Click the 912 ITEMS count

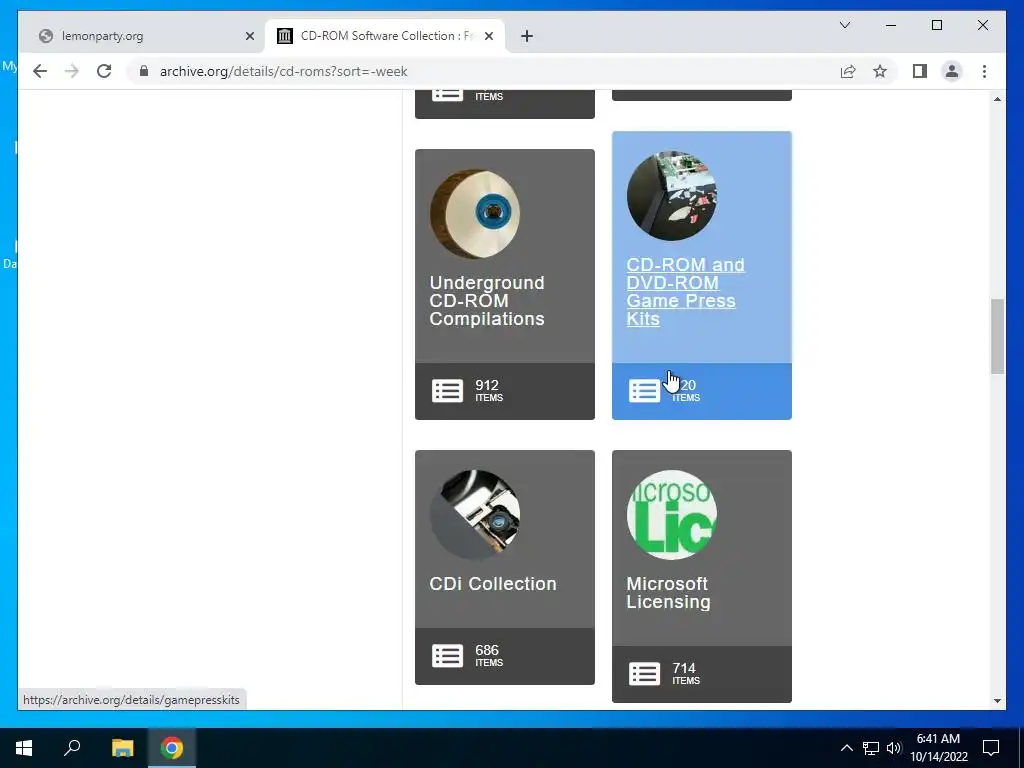488,390
